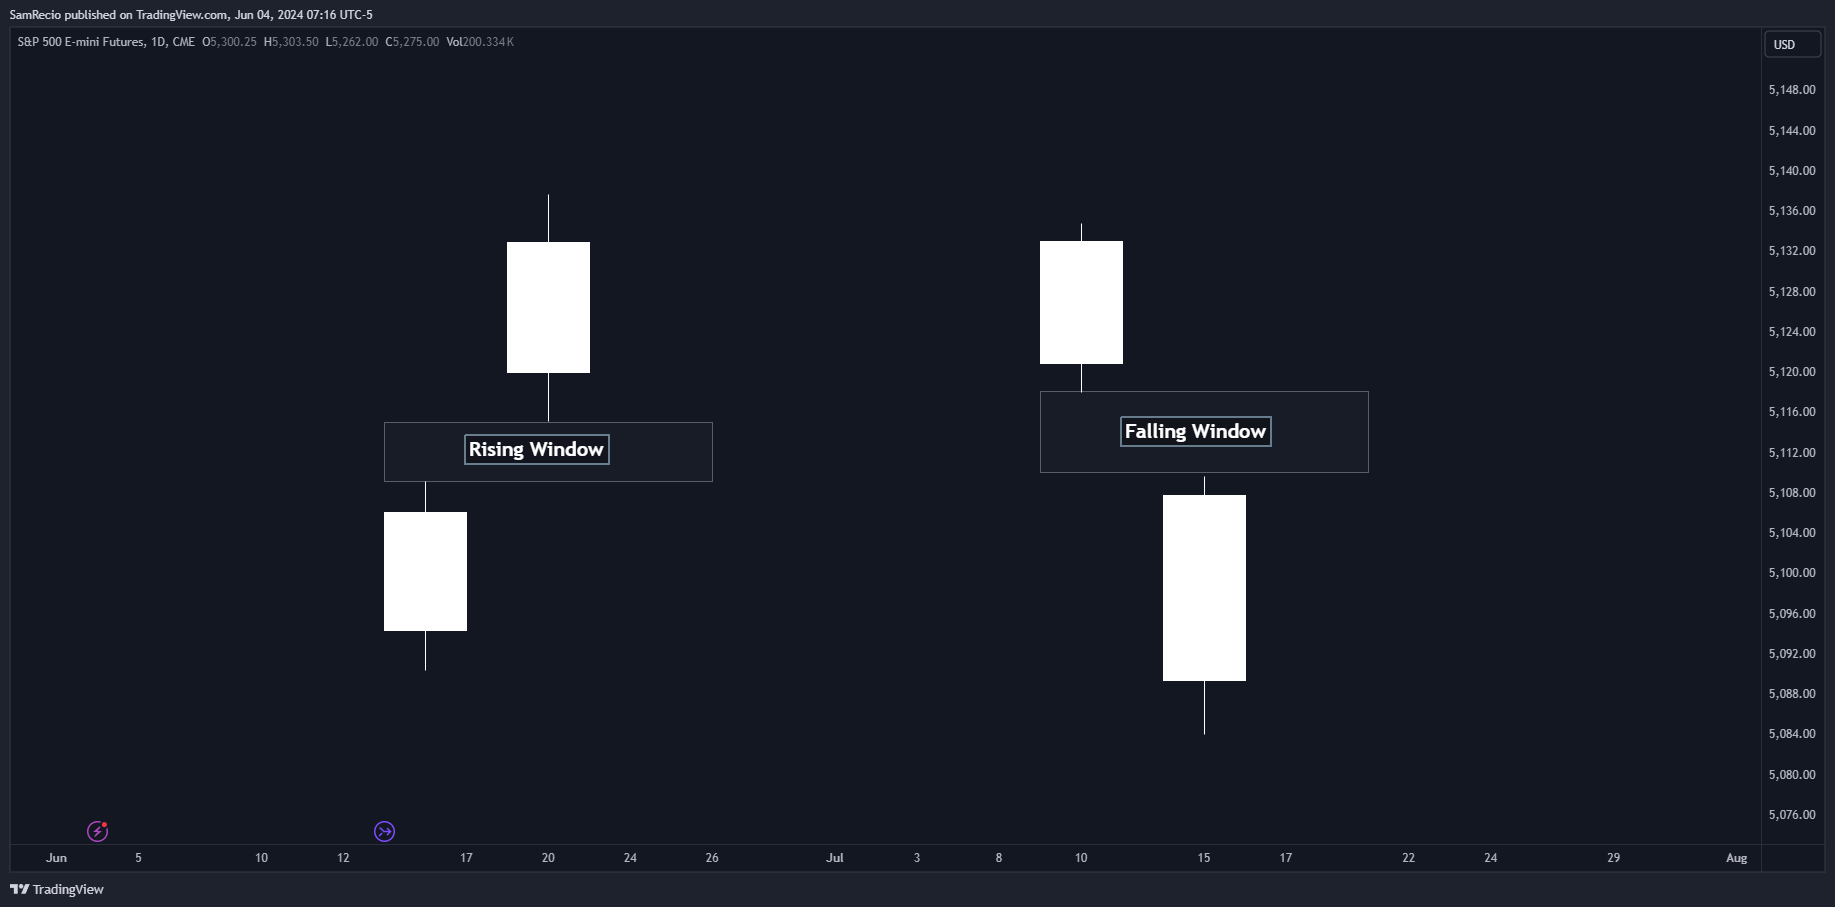Open the USD currency selector
This screenshot has width=1835, height=907.
[x=1791, y=45]
